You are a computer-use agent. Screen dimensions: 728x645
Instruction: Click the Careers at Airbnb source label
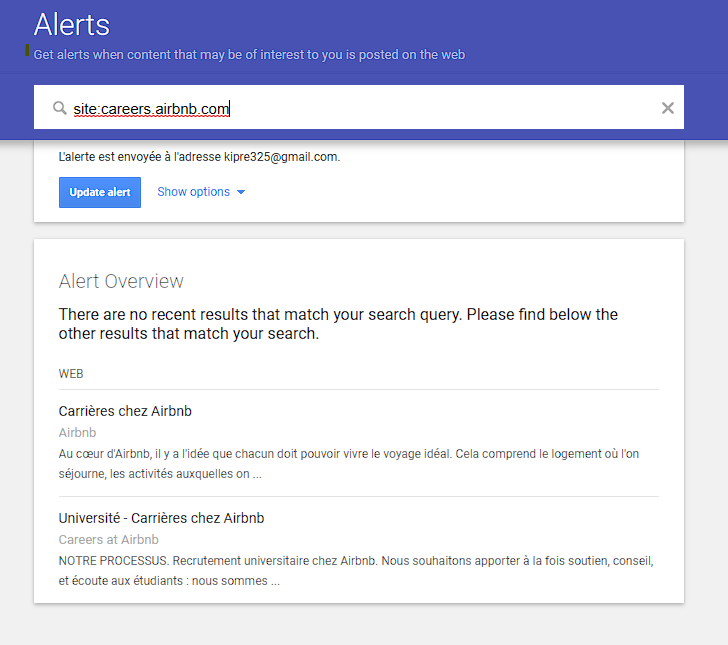(x=108, y=540)
